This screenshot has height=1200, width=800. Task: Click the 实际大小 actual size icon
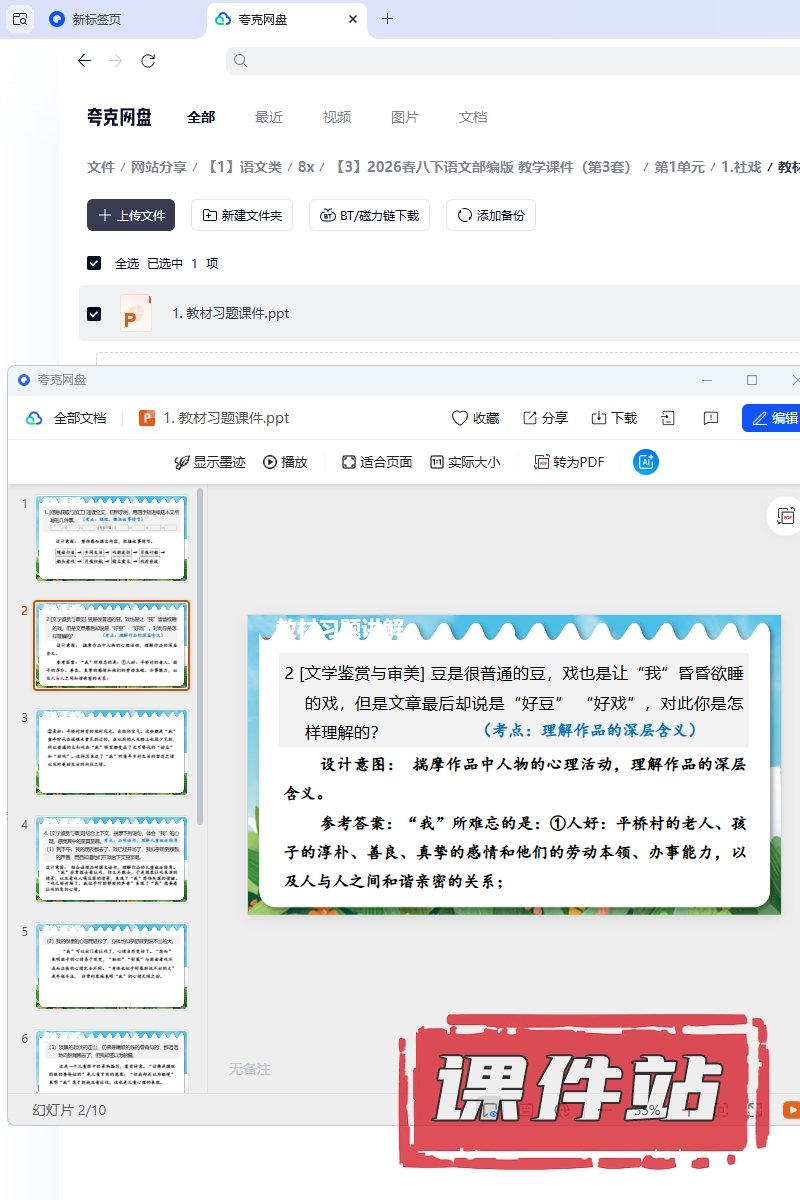tap(437, 462)
